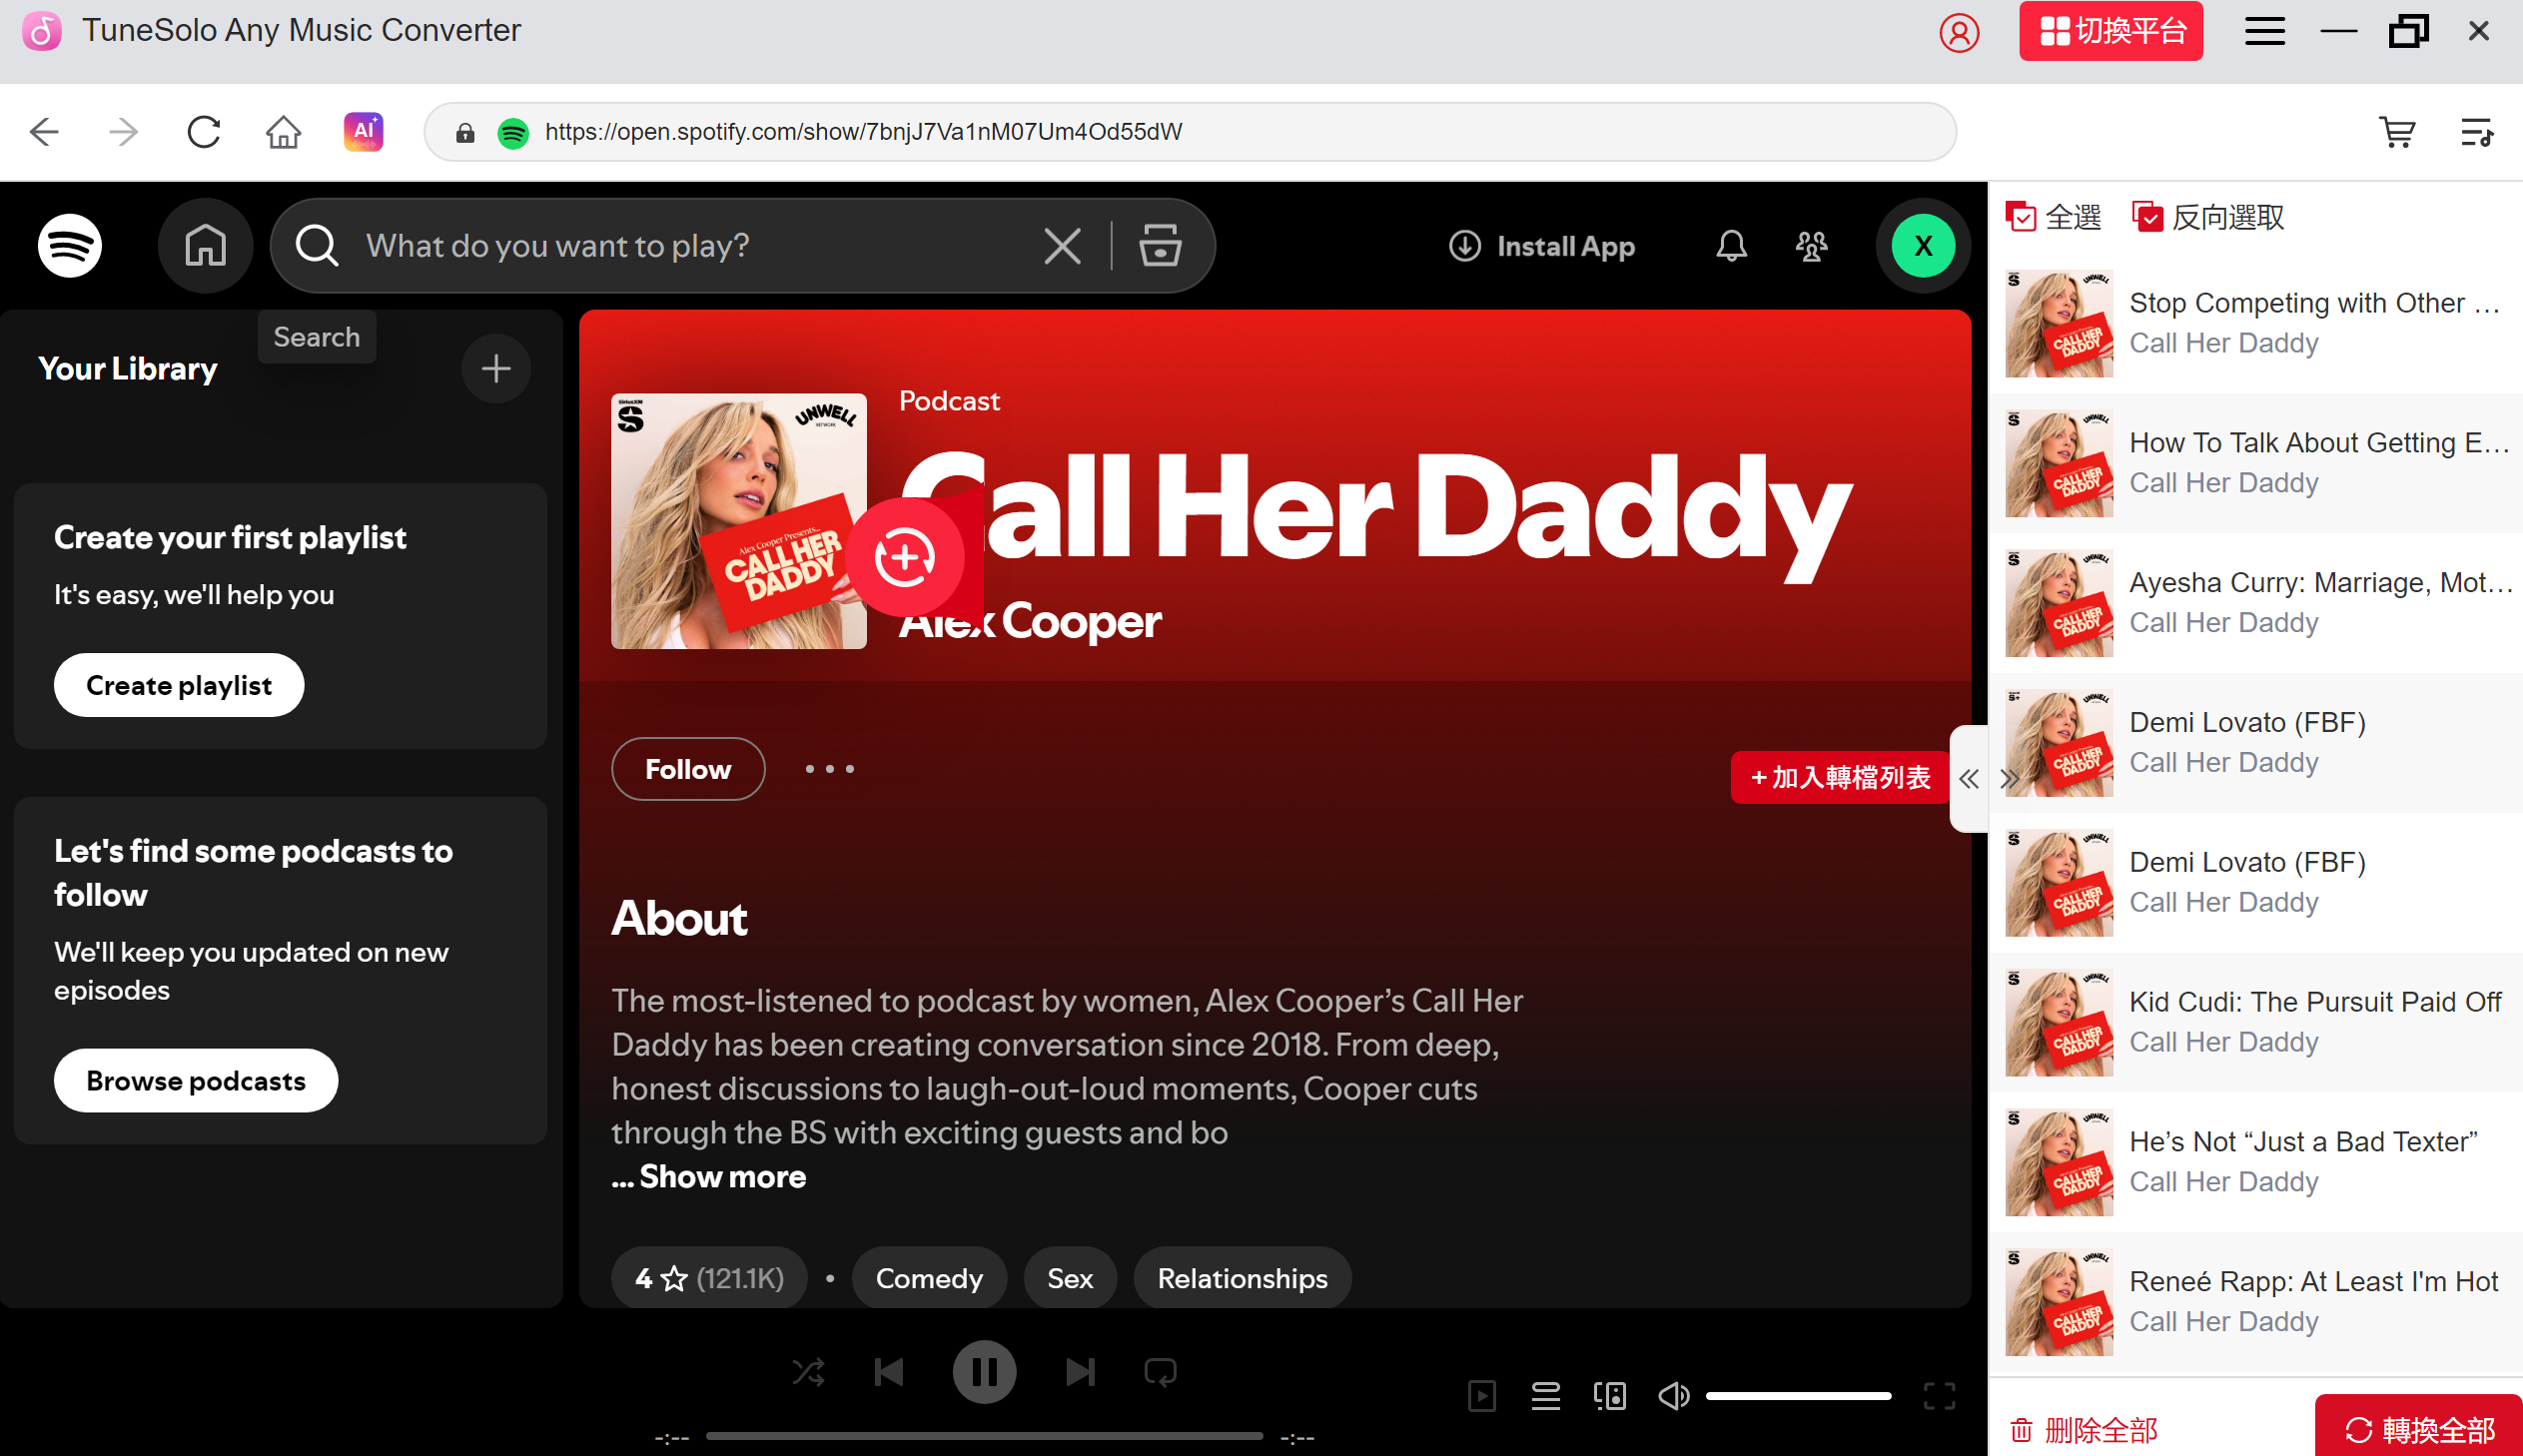
Task: Open the notifications bell
Action: click(x=1731, y=246)
